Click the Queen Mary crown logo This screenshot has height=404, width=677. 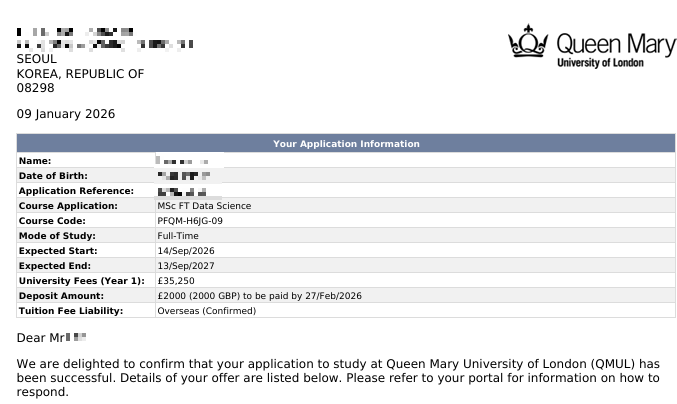tap(529, 43)
